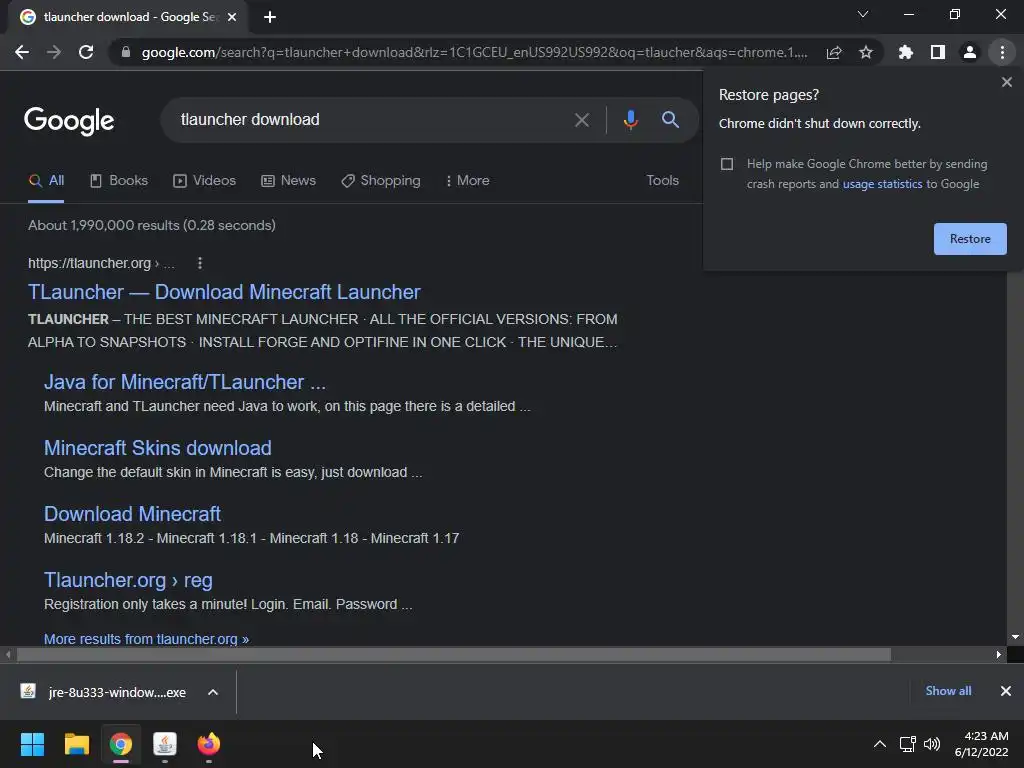Open the Tlauncher.org › reg link
Screen dimensions: 1024x768
pyautogui.click(x=128, y=580)
